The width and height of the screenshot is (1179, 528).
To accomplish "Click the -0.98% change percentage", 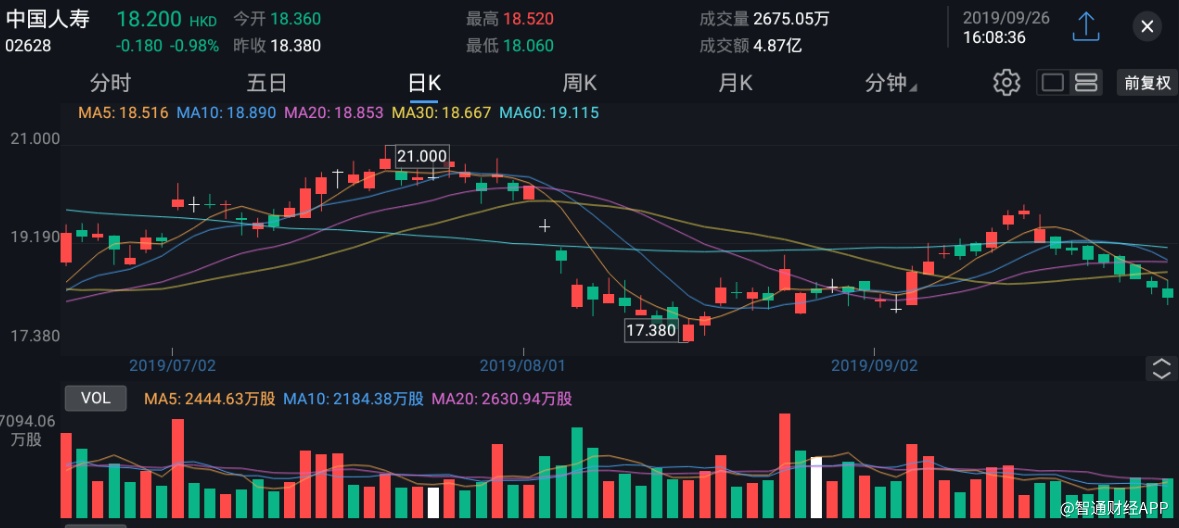I will point(194,46).
